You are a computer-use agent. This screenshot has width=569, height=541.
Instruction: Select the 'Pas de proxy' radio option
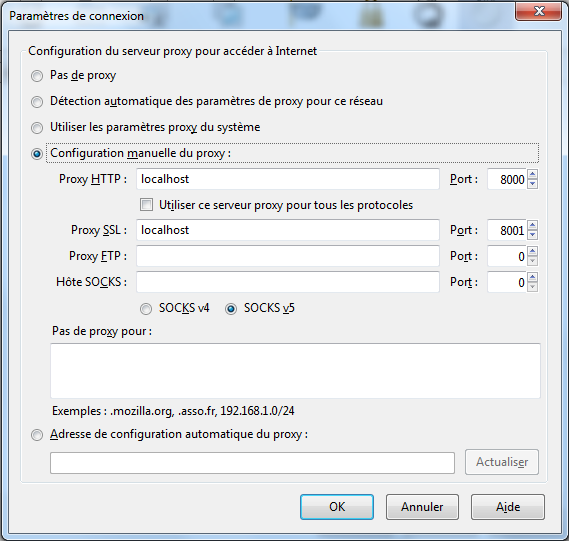click(x=37, y=76)
